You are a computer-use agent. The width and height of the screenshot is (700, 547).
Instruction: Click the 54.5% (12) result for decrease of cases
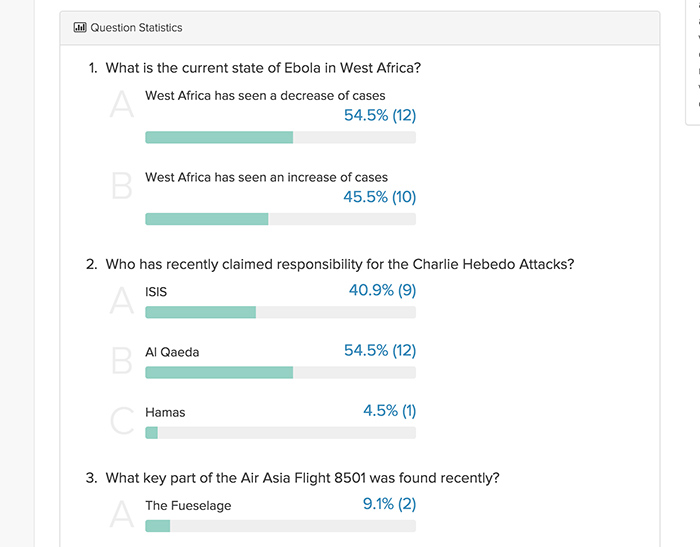[380, 115]
